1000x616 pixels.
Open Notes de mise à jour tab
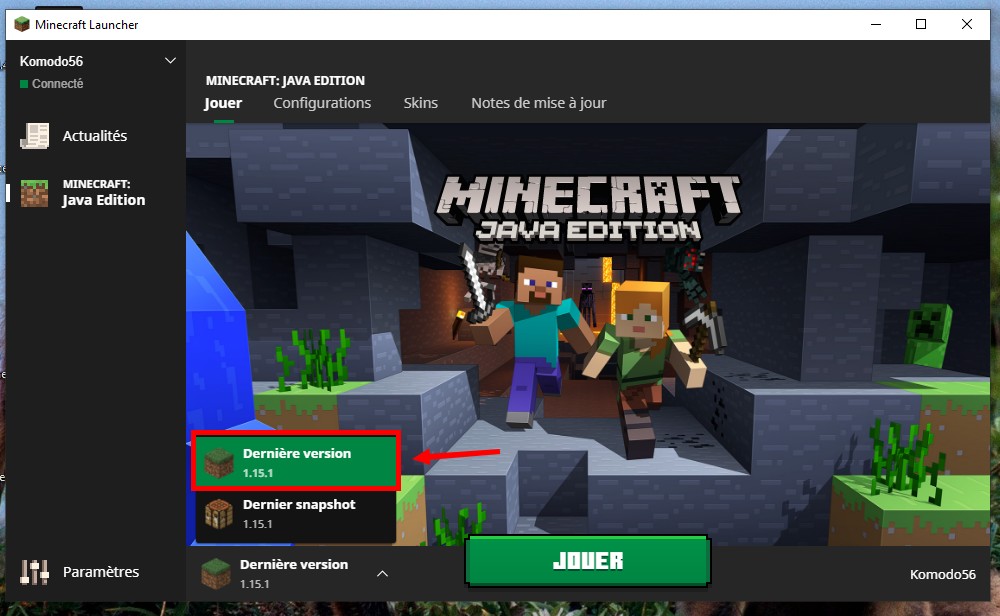[539, 103]
